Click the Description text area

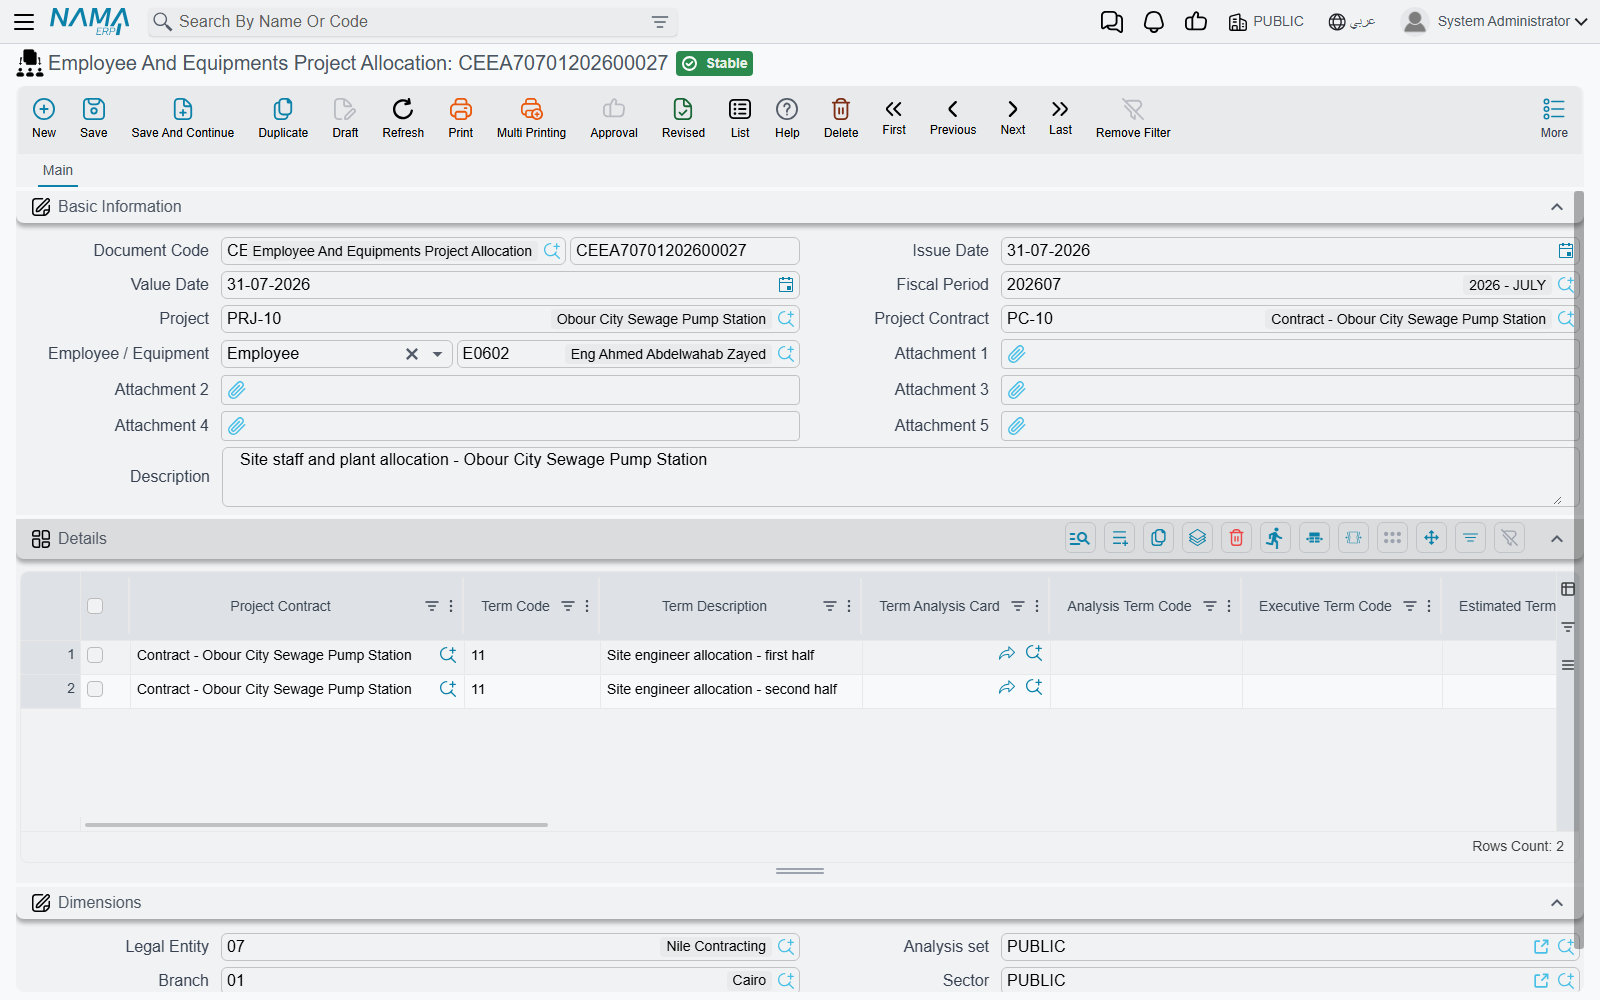point(900,477)
